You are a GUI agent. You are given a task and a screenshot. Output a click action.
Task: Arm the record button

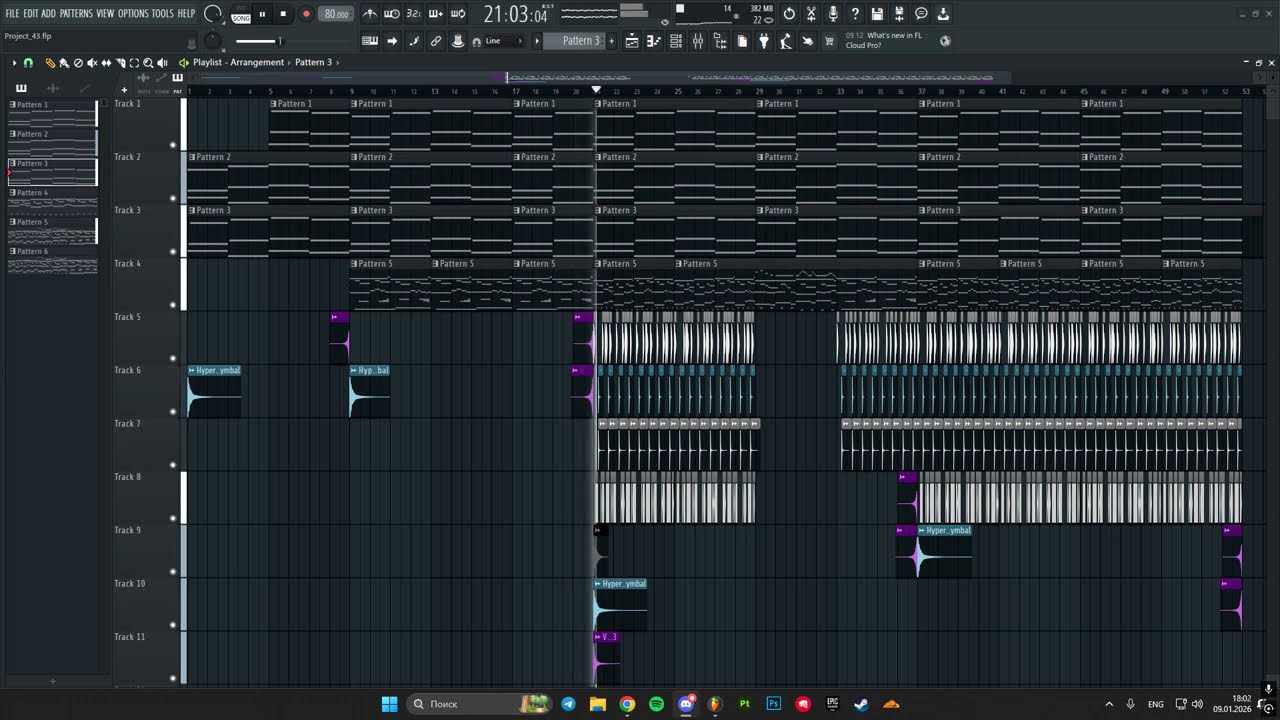click(x=306, y=14)
